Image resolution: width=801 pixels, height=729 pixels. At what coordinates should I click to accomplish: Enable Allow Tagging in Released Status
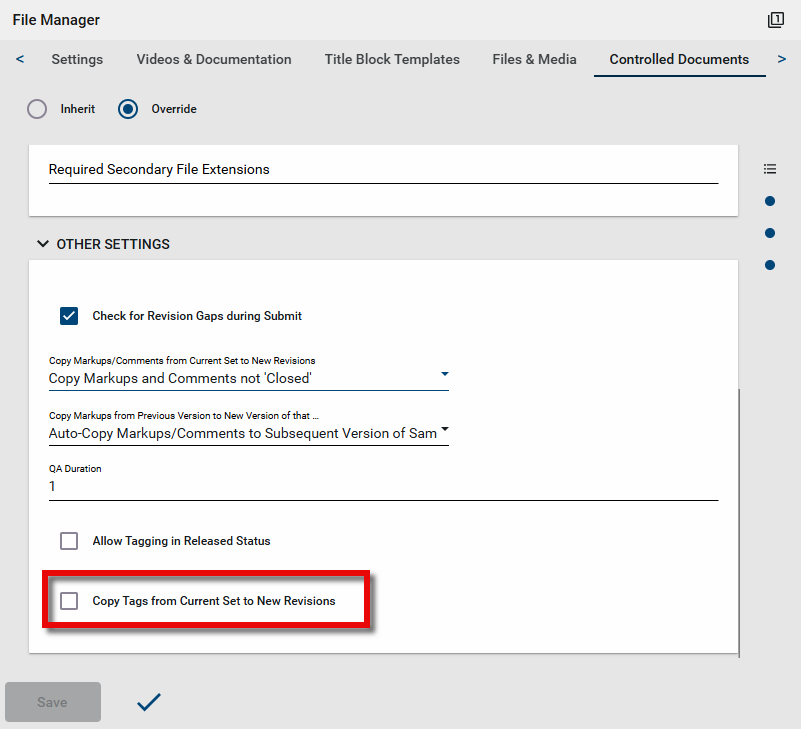(x=69, y=541)
